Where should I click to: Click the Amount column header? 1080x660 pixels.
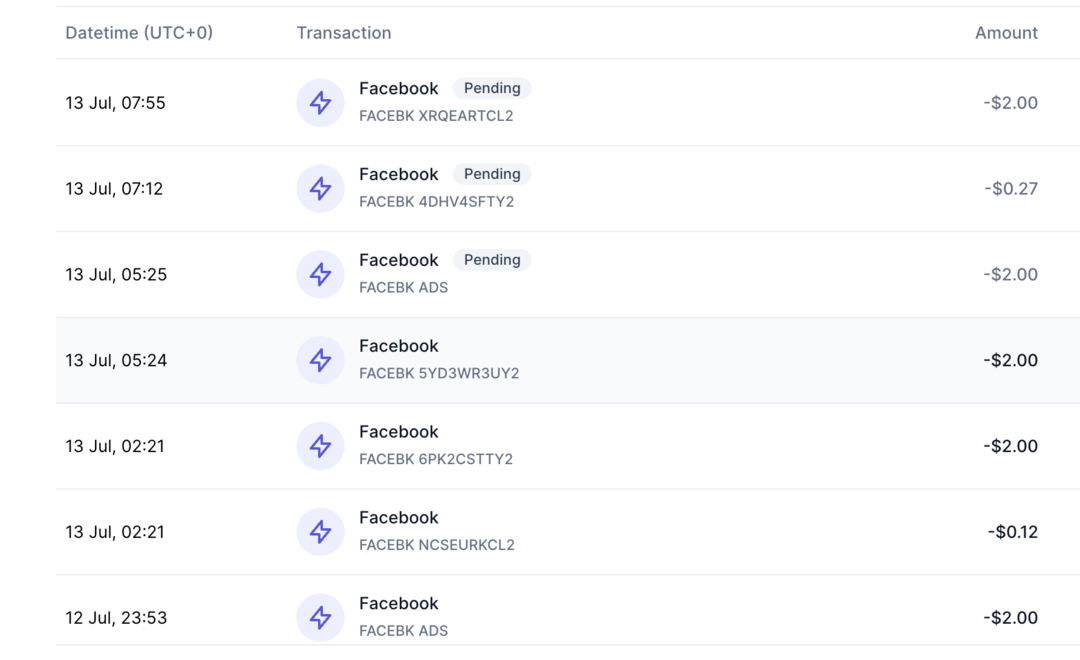(x=1006, y=33)
